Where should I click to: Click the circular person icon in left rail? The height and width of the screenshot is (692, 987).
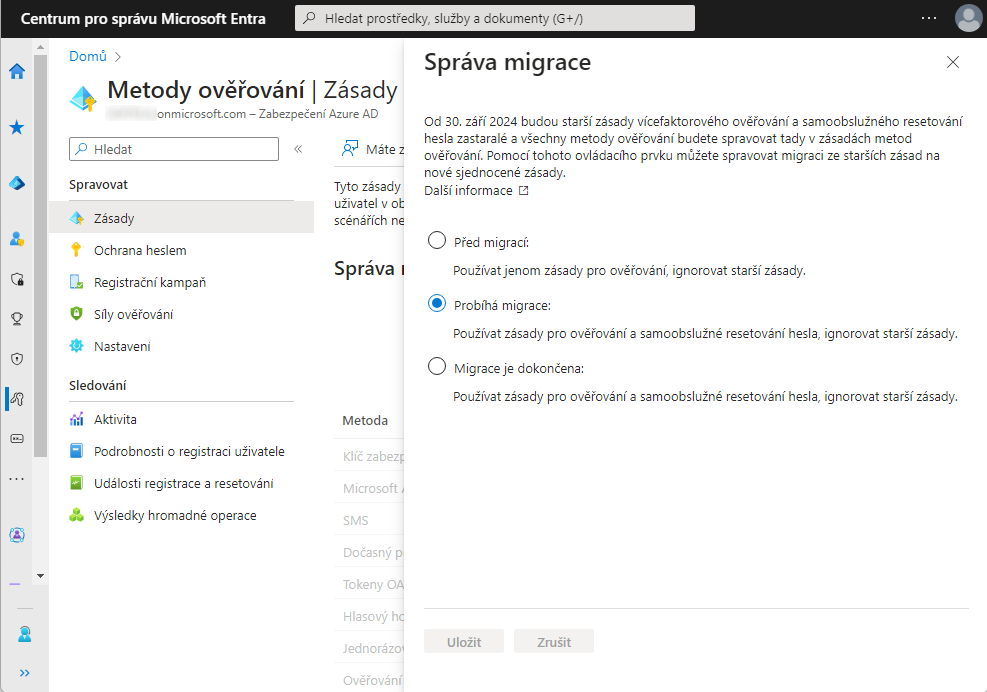(x=17, y=535)
